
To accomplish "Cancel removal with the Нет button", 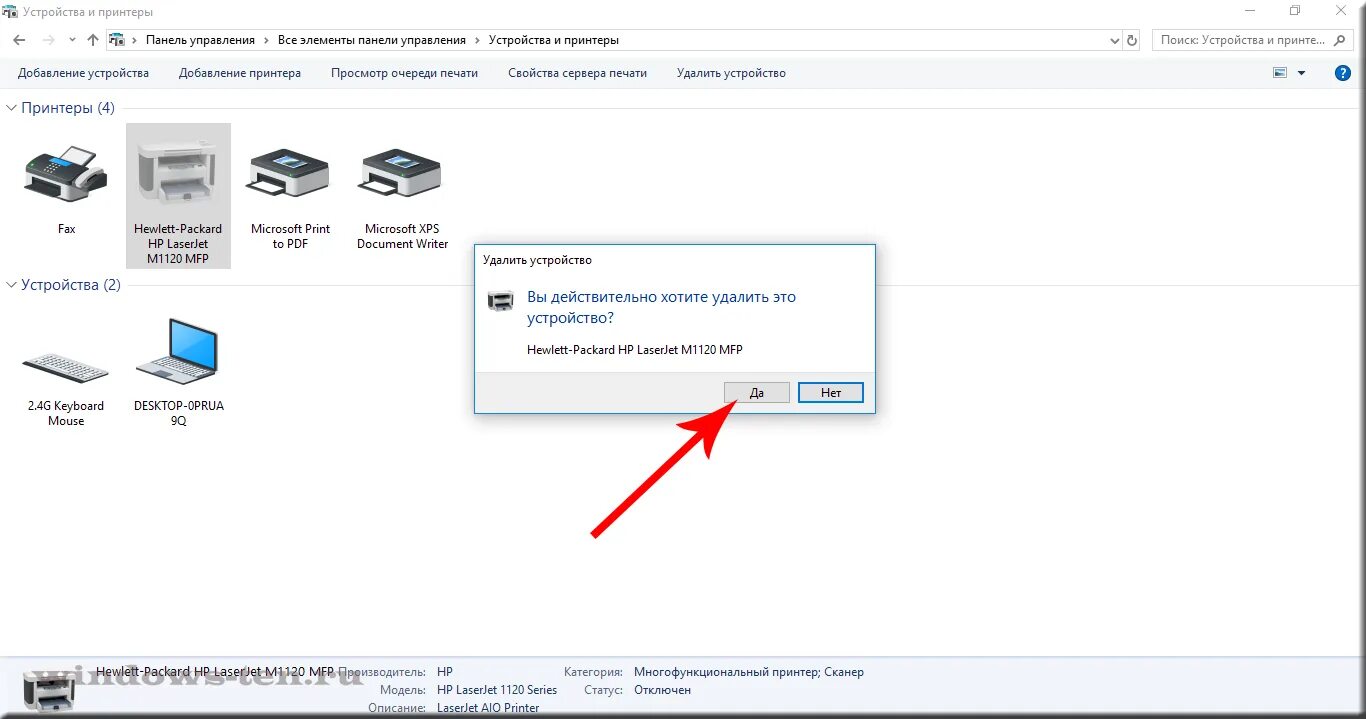I will [831, 393].
